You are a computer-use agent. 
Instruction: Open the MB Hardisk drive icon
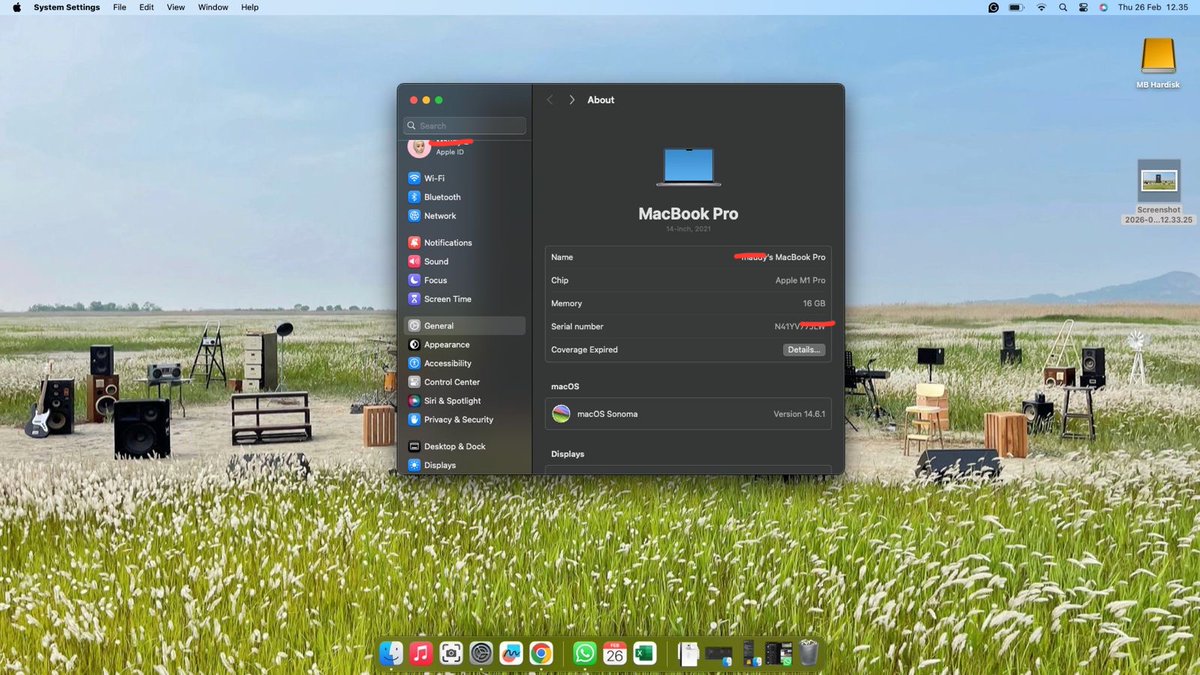click(1157, 63)
